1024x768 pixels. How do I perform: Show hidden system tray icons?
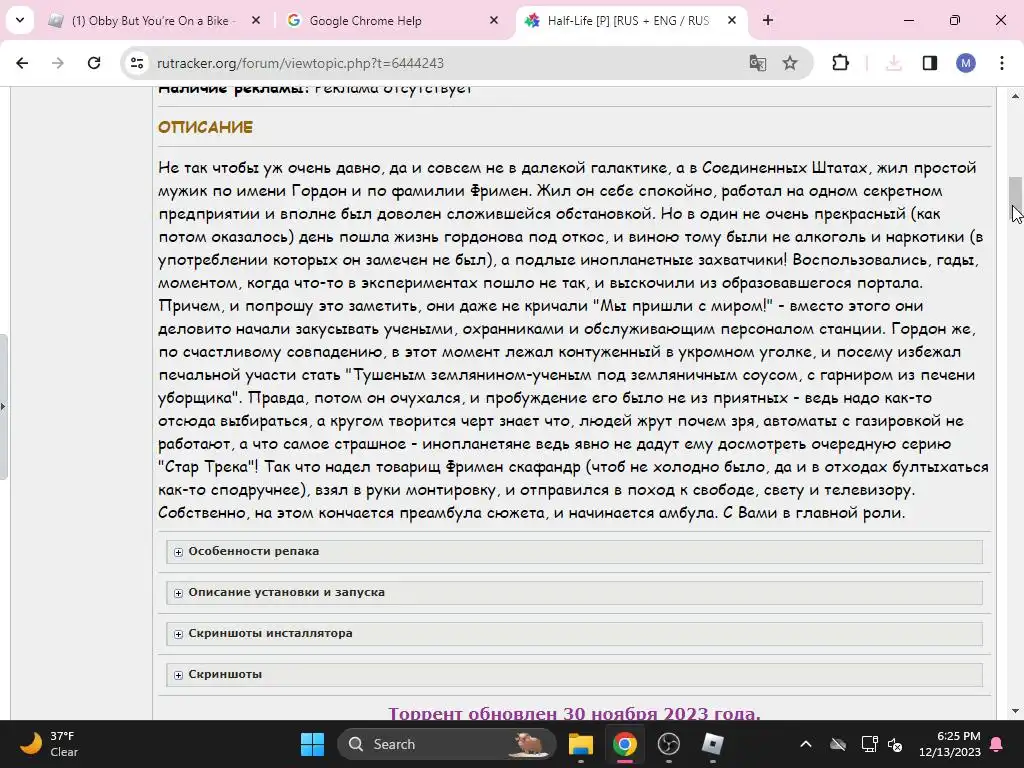coord(806,744)
